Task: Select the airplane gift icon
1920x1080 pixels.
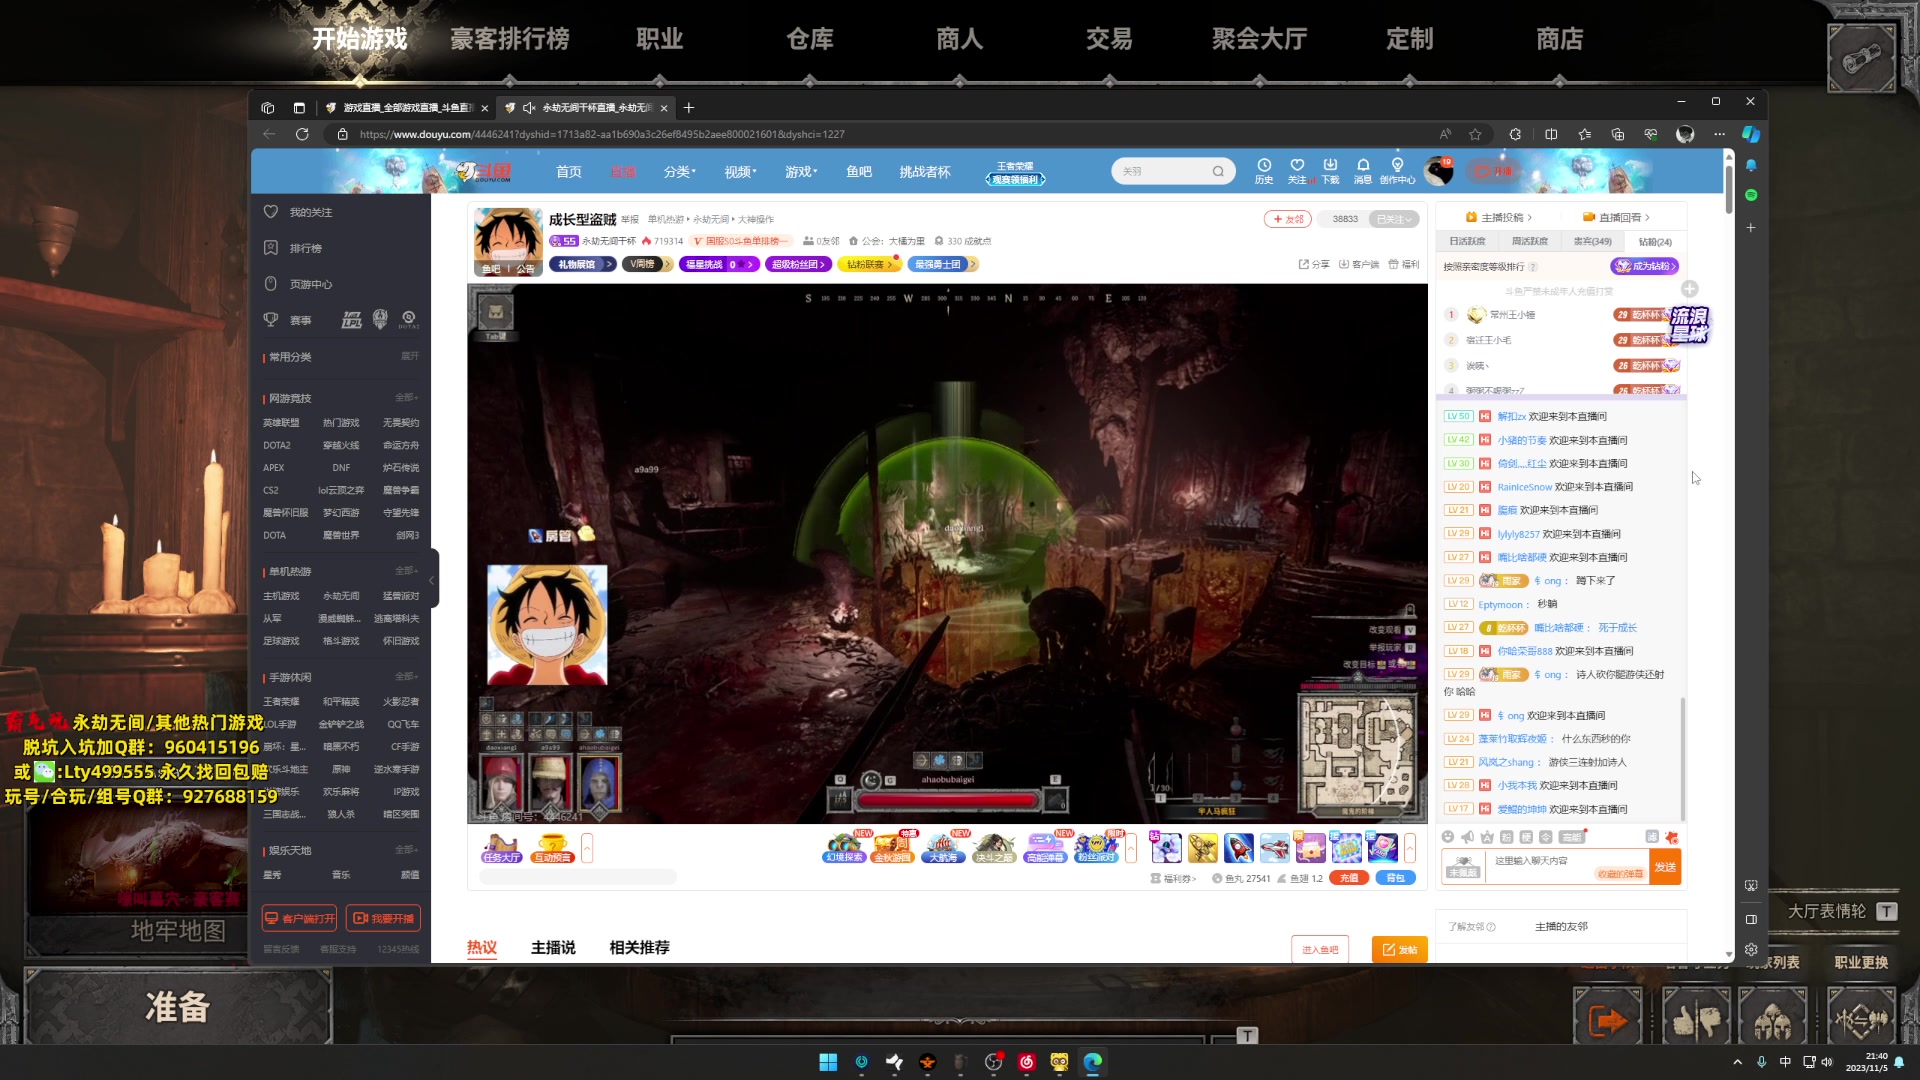Action: (1274, 848)
